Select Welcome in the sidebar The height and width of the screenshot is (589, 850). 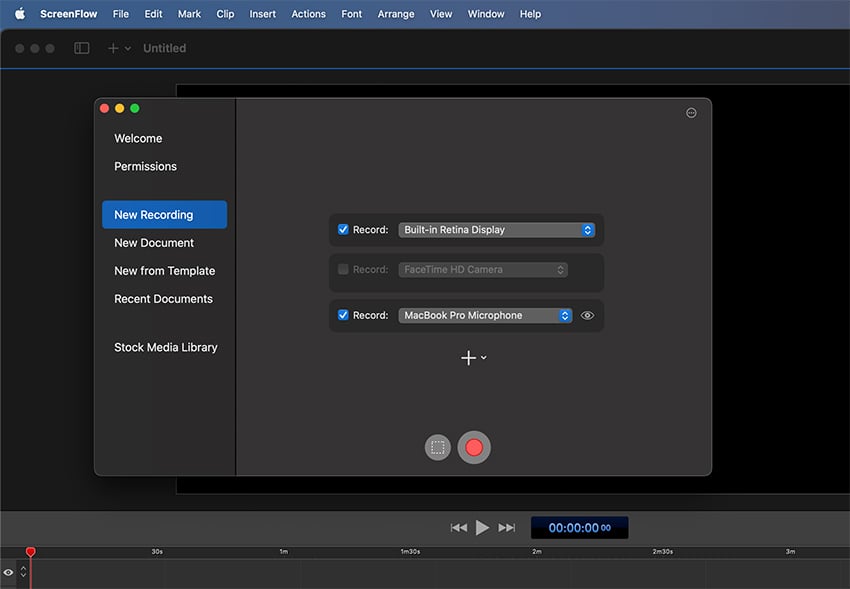pyautogui.click(x=138, y=138)
